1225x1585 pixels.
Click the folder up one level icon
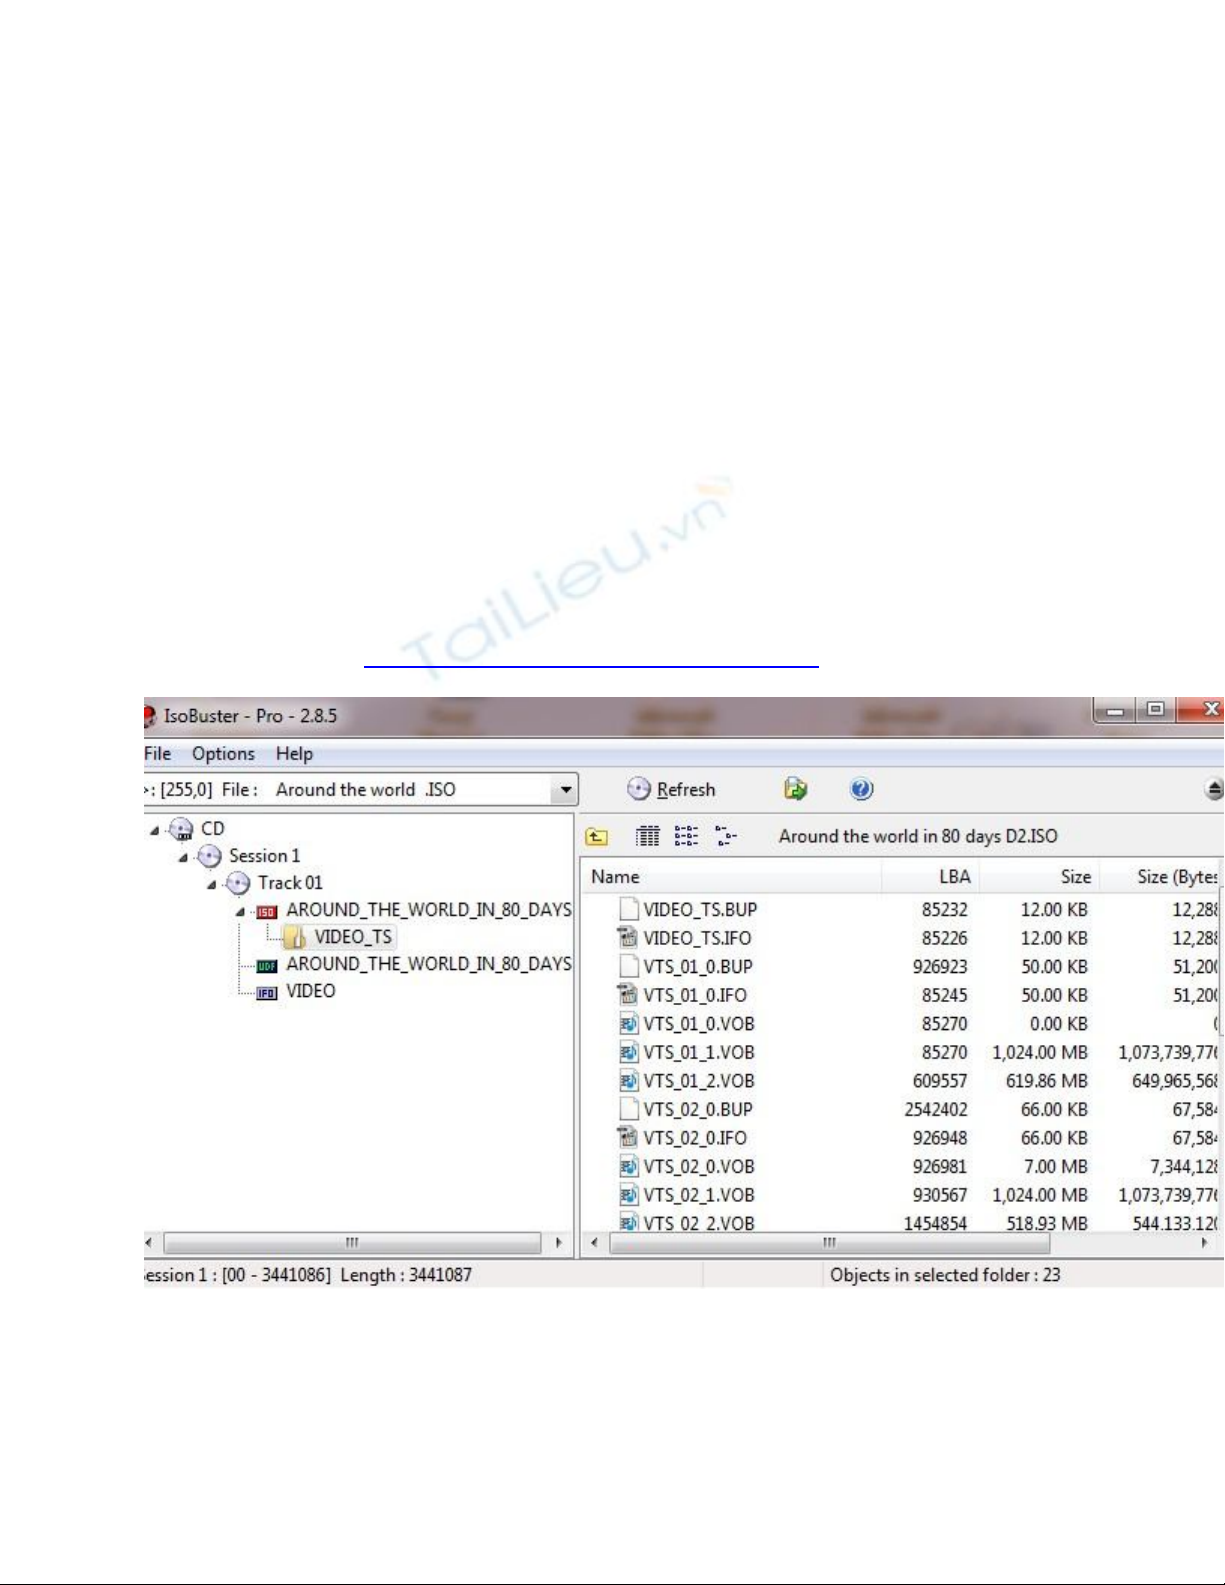tap(597, 837)
